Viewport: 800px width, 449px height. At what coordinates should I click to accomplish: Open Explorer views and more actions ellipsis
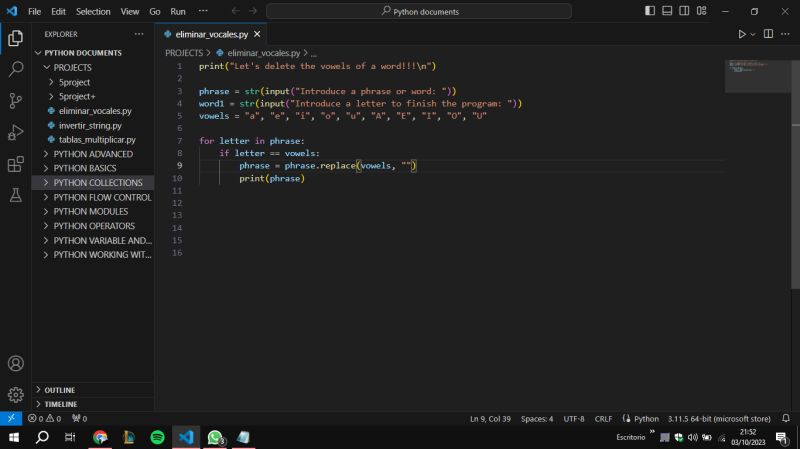tap(139, 34)
